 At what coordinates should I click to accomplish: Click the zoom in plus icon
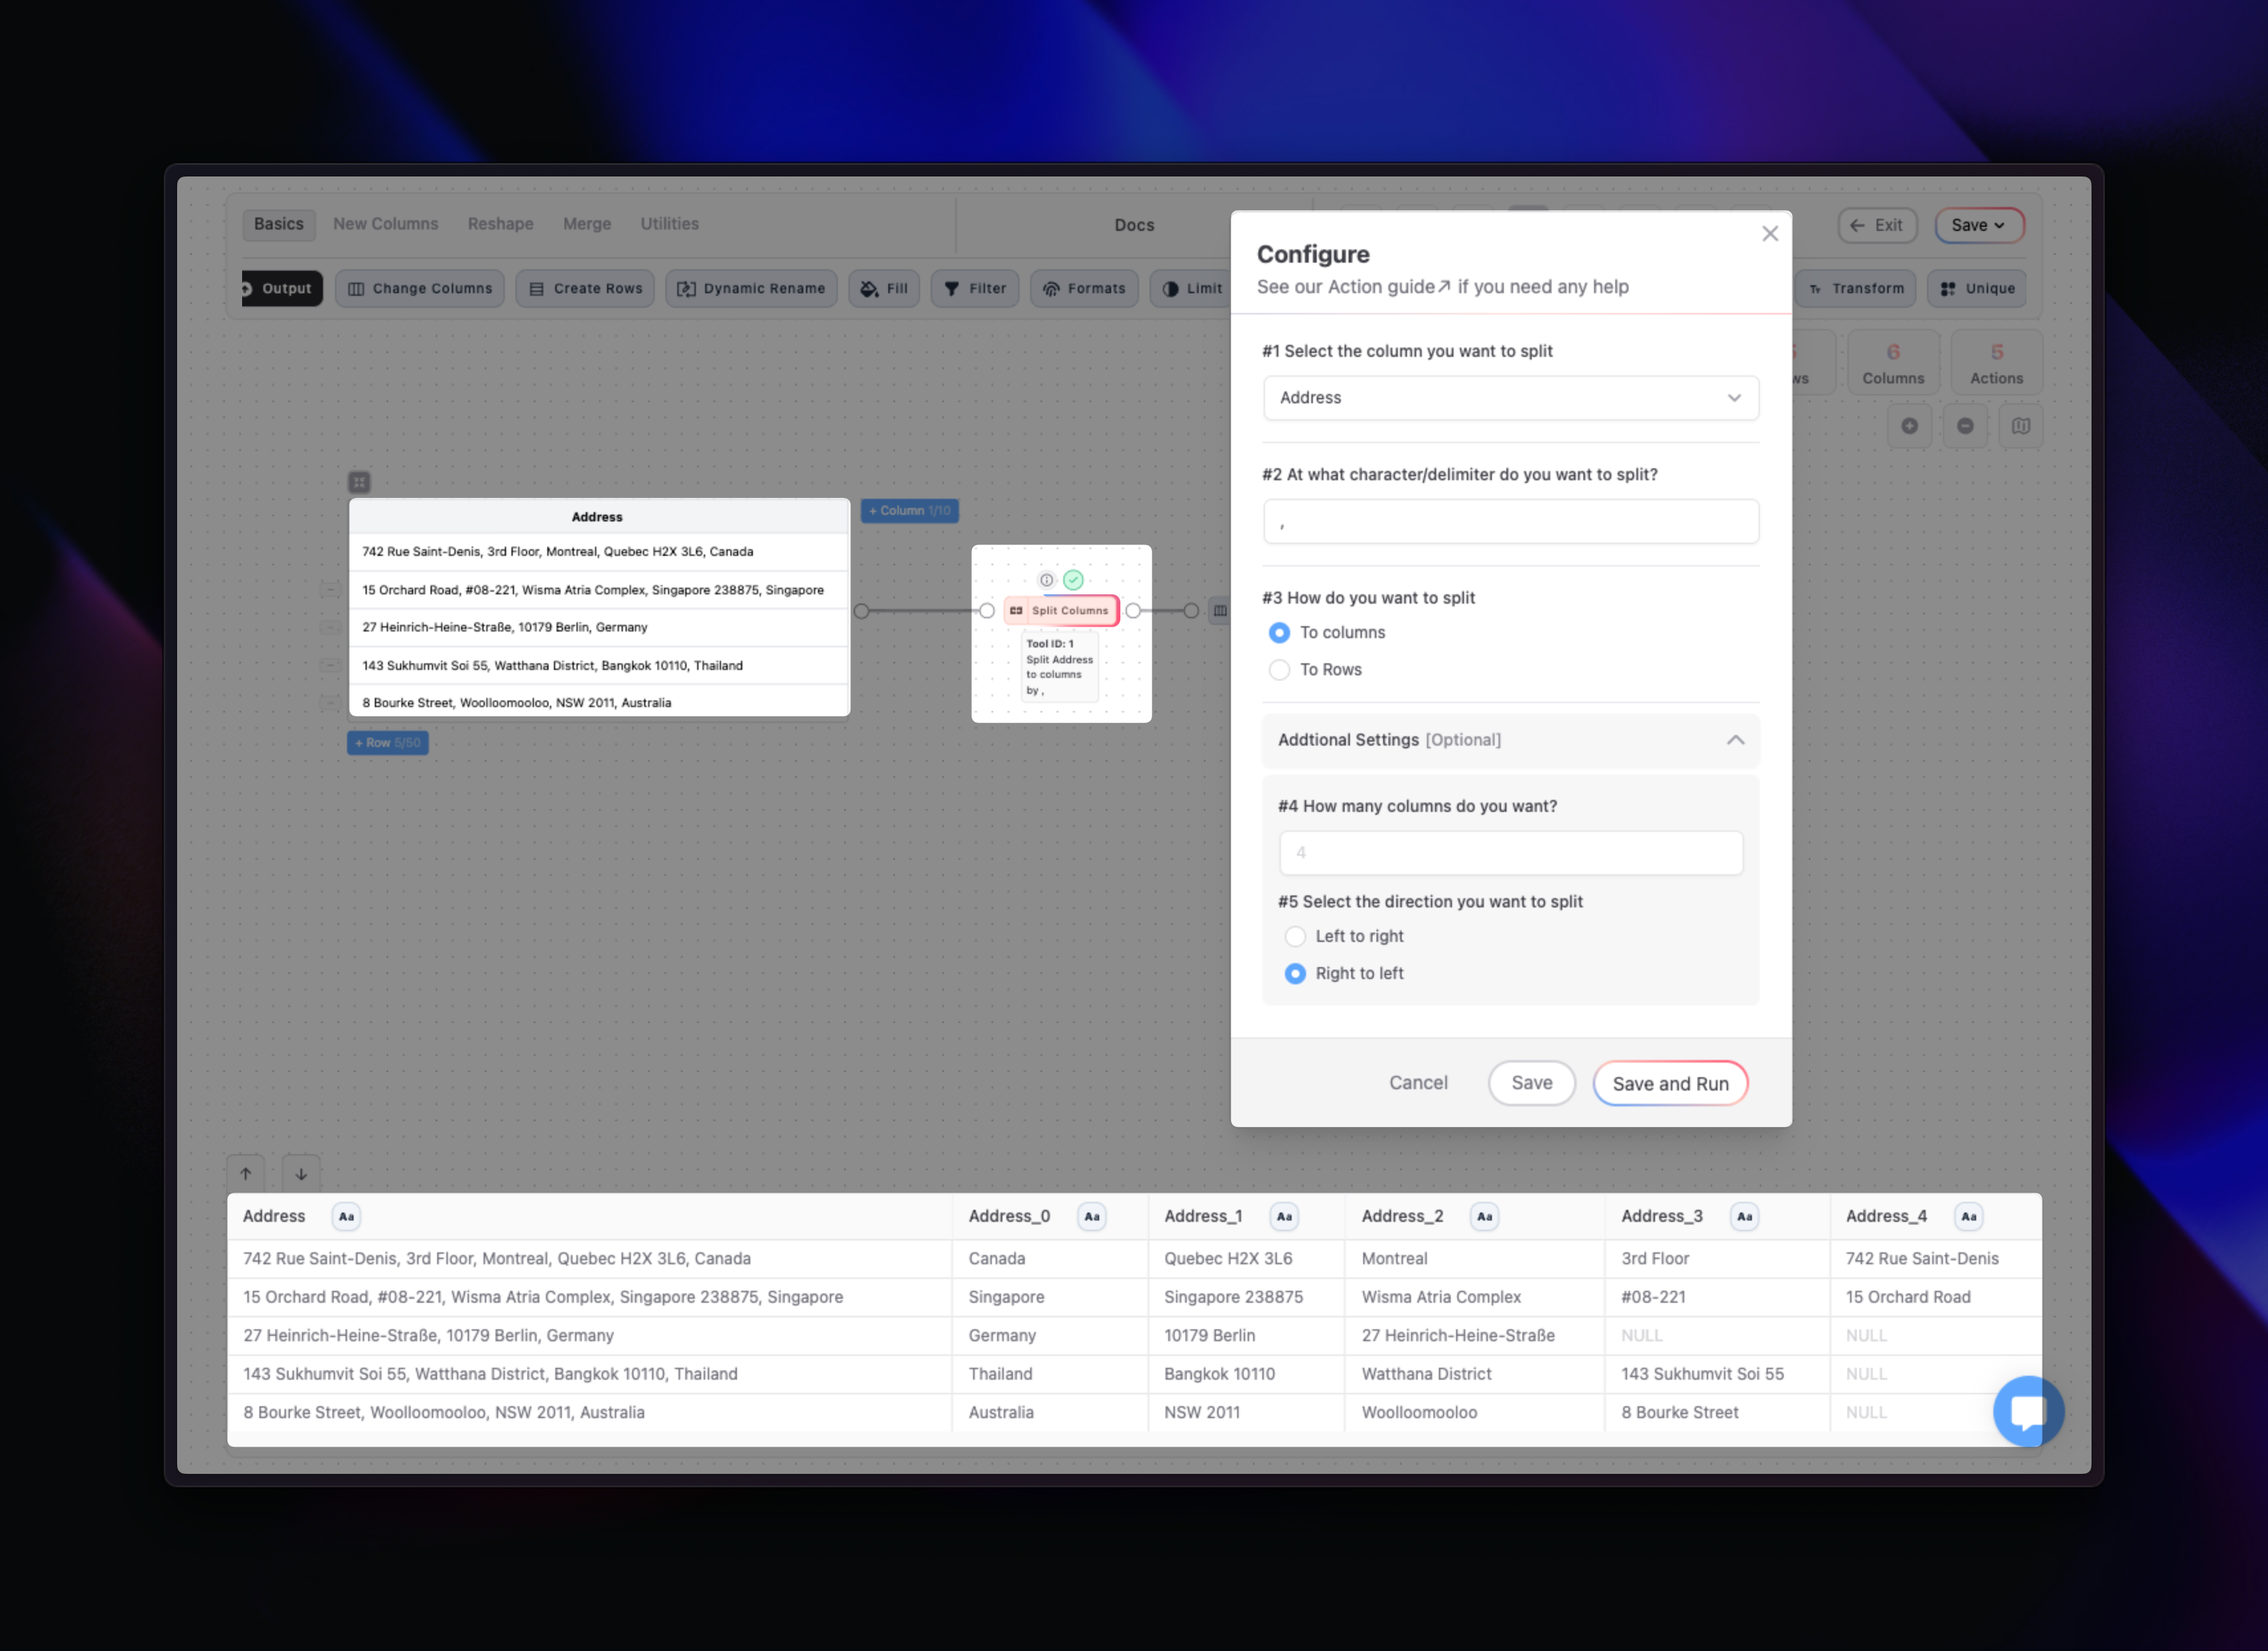(x=1909, y=426)
